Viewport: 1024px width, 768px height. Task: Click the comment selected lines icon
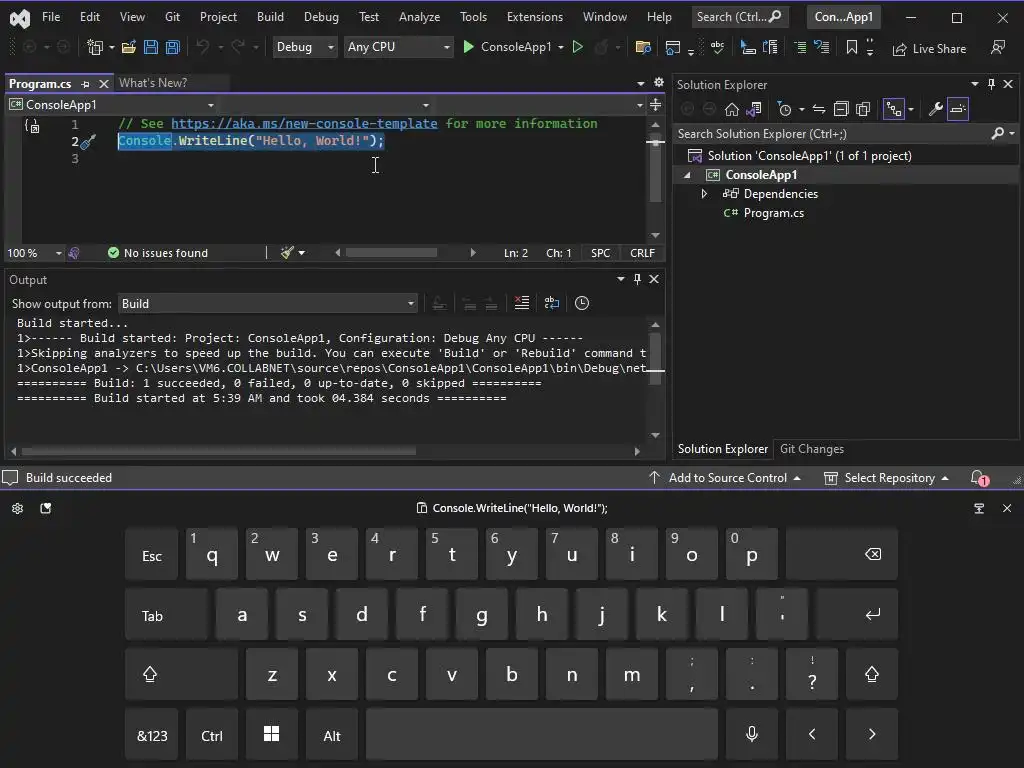click(800, 47)
